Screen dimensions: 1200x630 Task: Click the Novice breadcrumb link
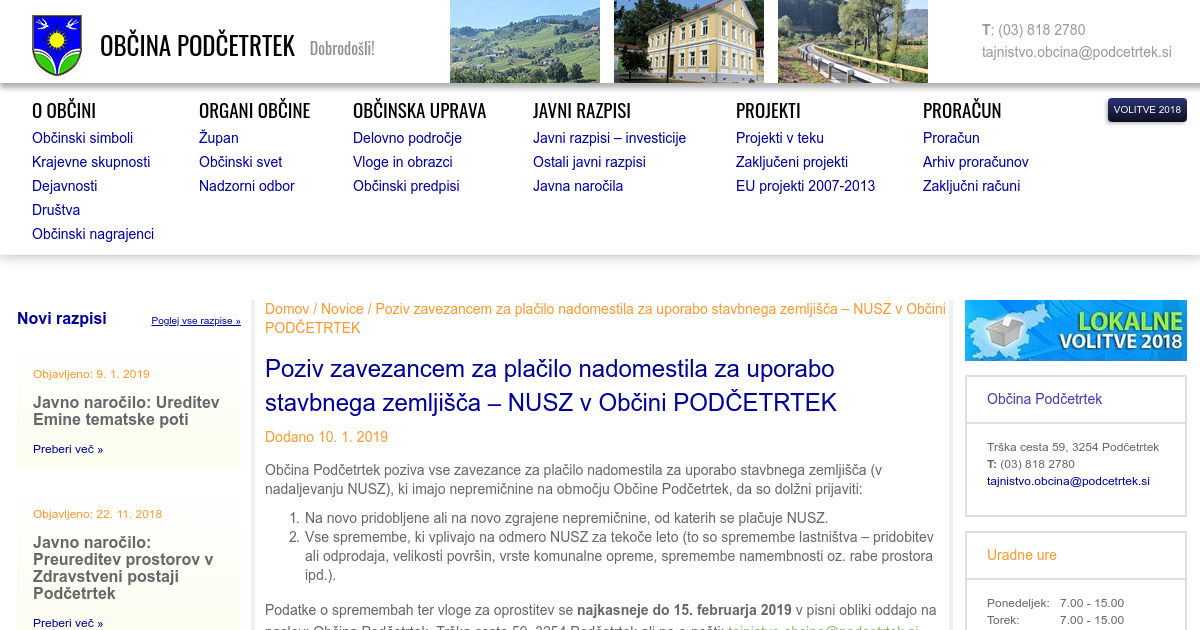click(342, 309)
